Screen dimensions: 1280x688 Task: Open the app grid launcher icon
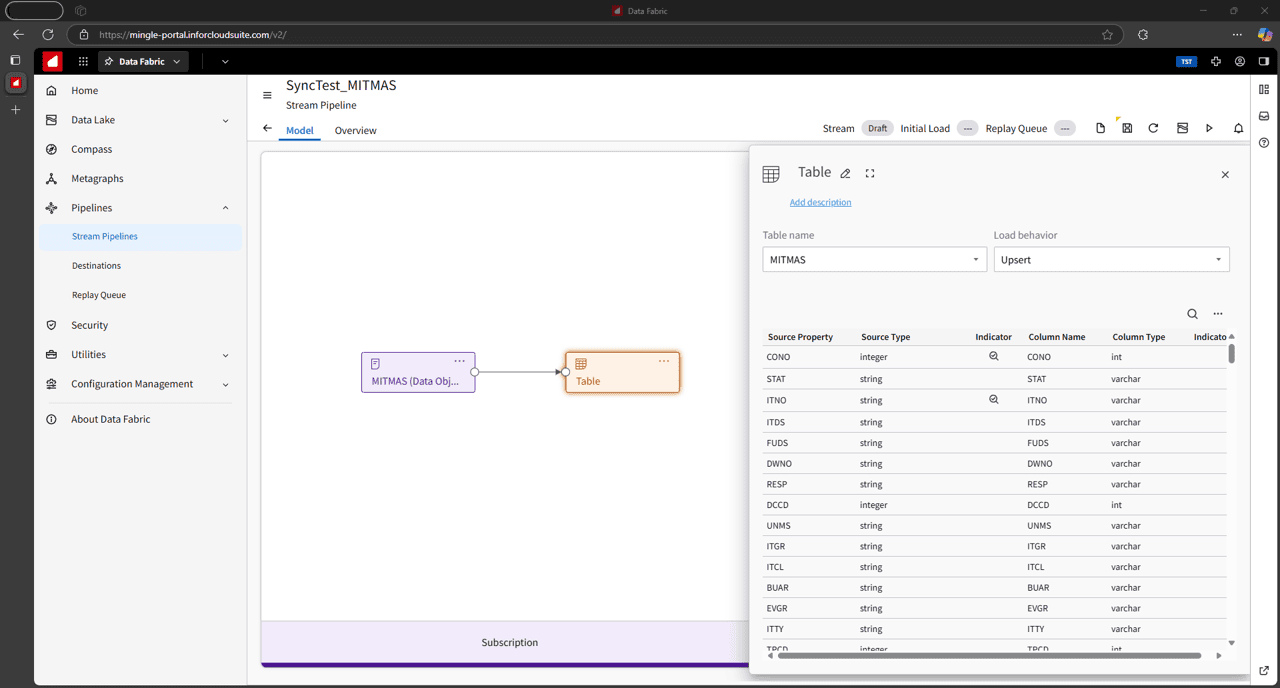click(83, 61)
